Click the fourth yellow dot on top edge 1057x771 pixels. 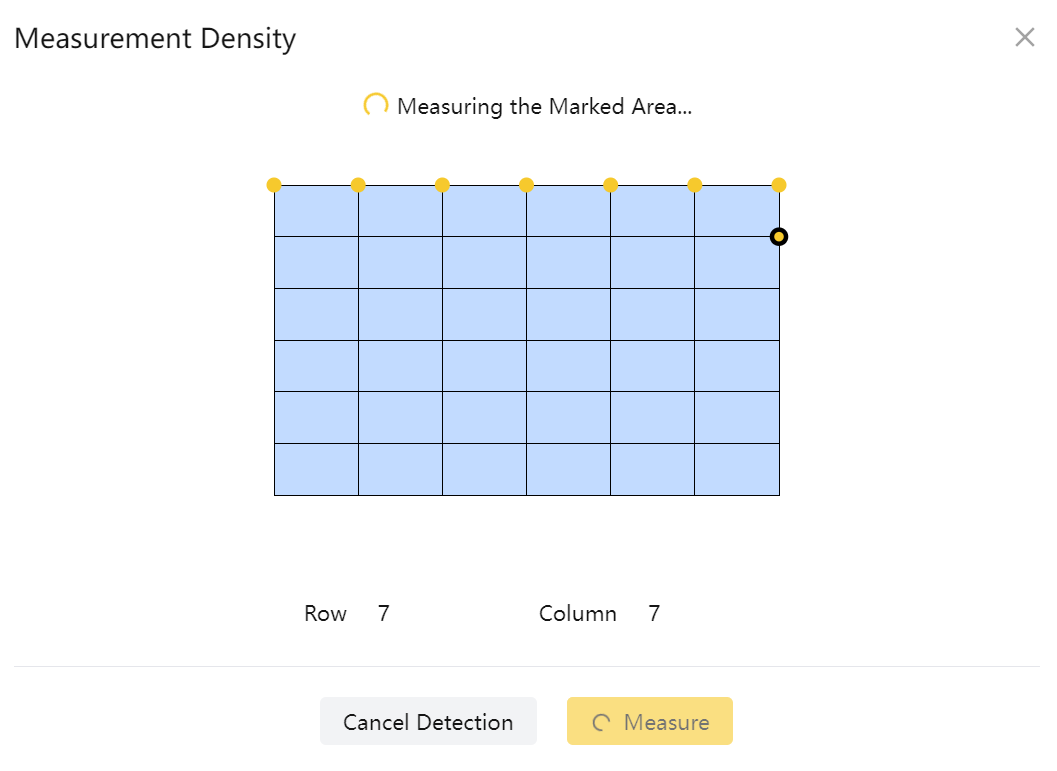point(526,185)
